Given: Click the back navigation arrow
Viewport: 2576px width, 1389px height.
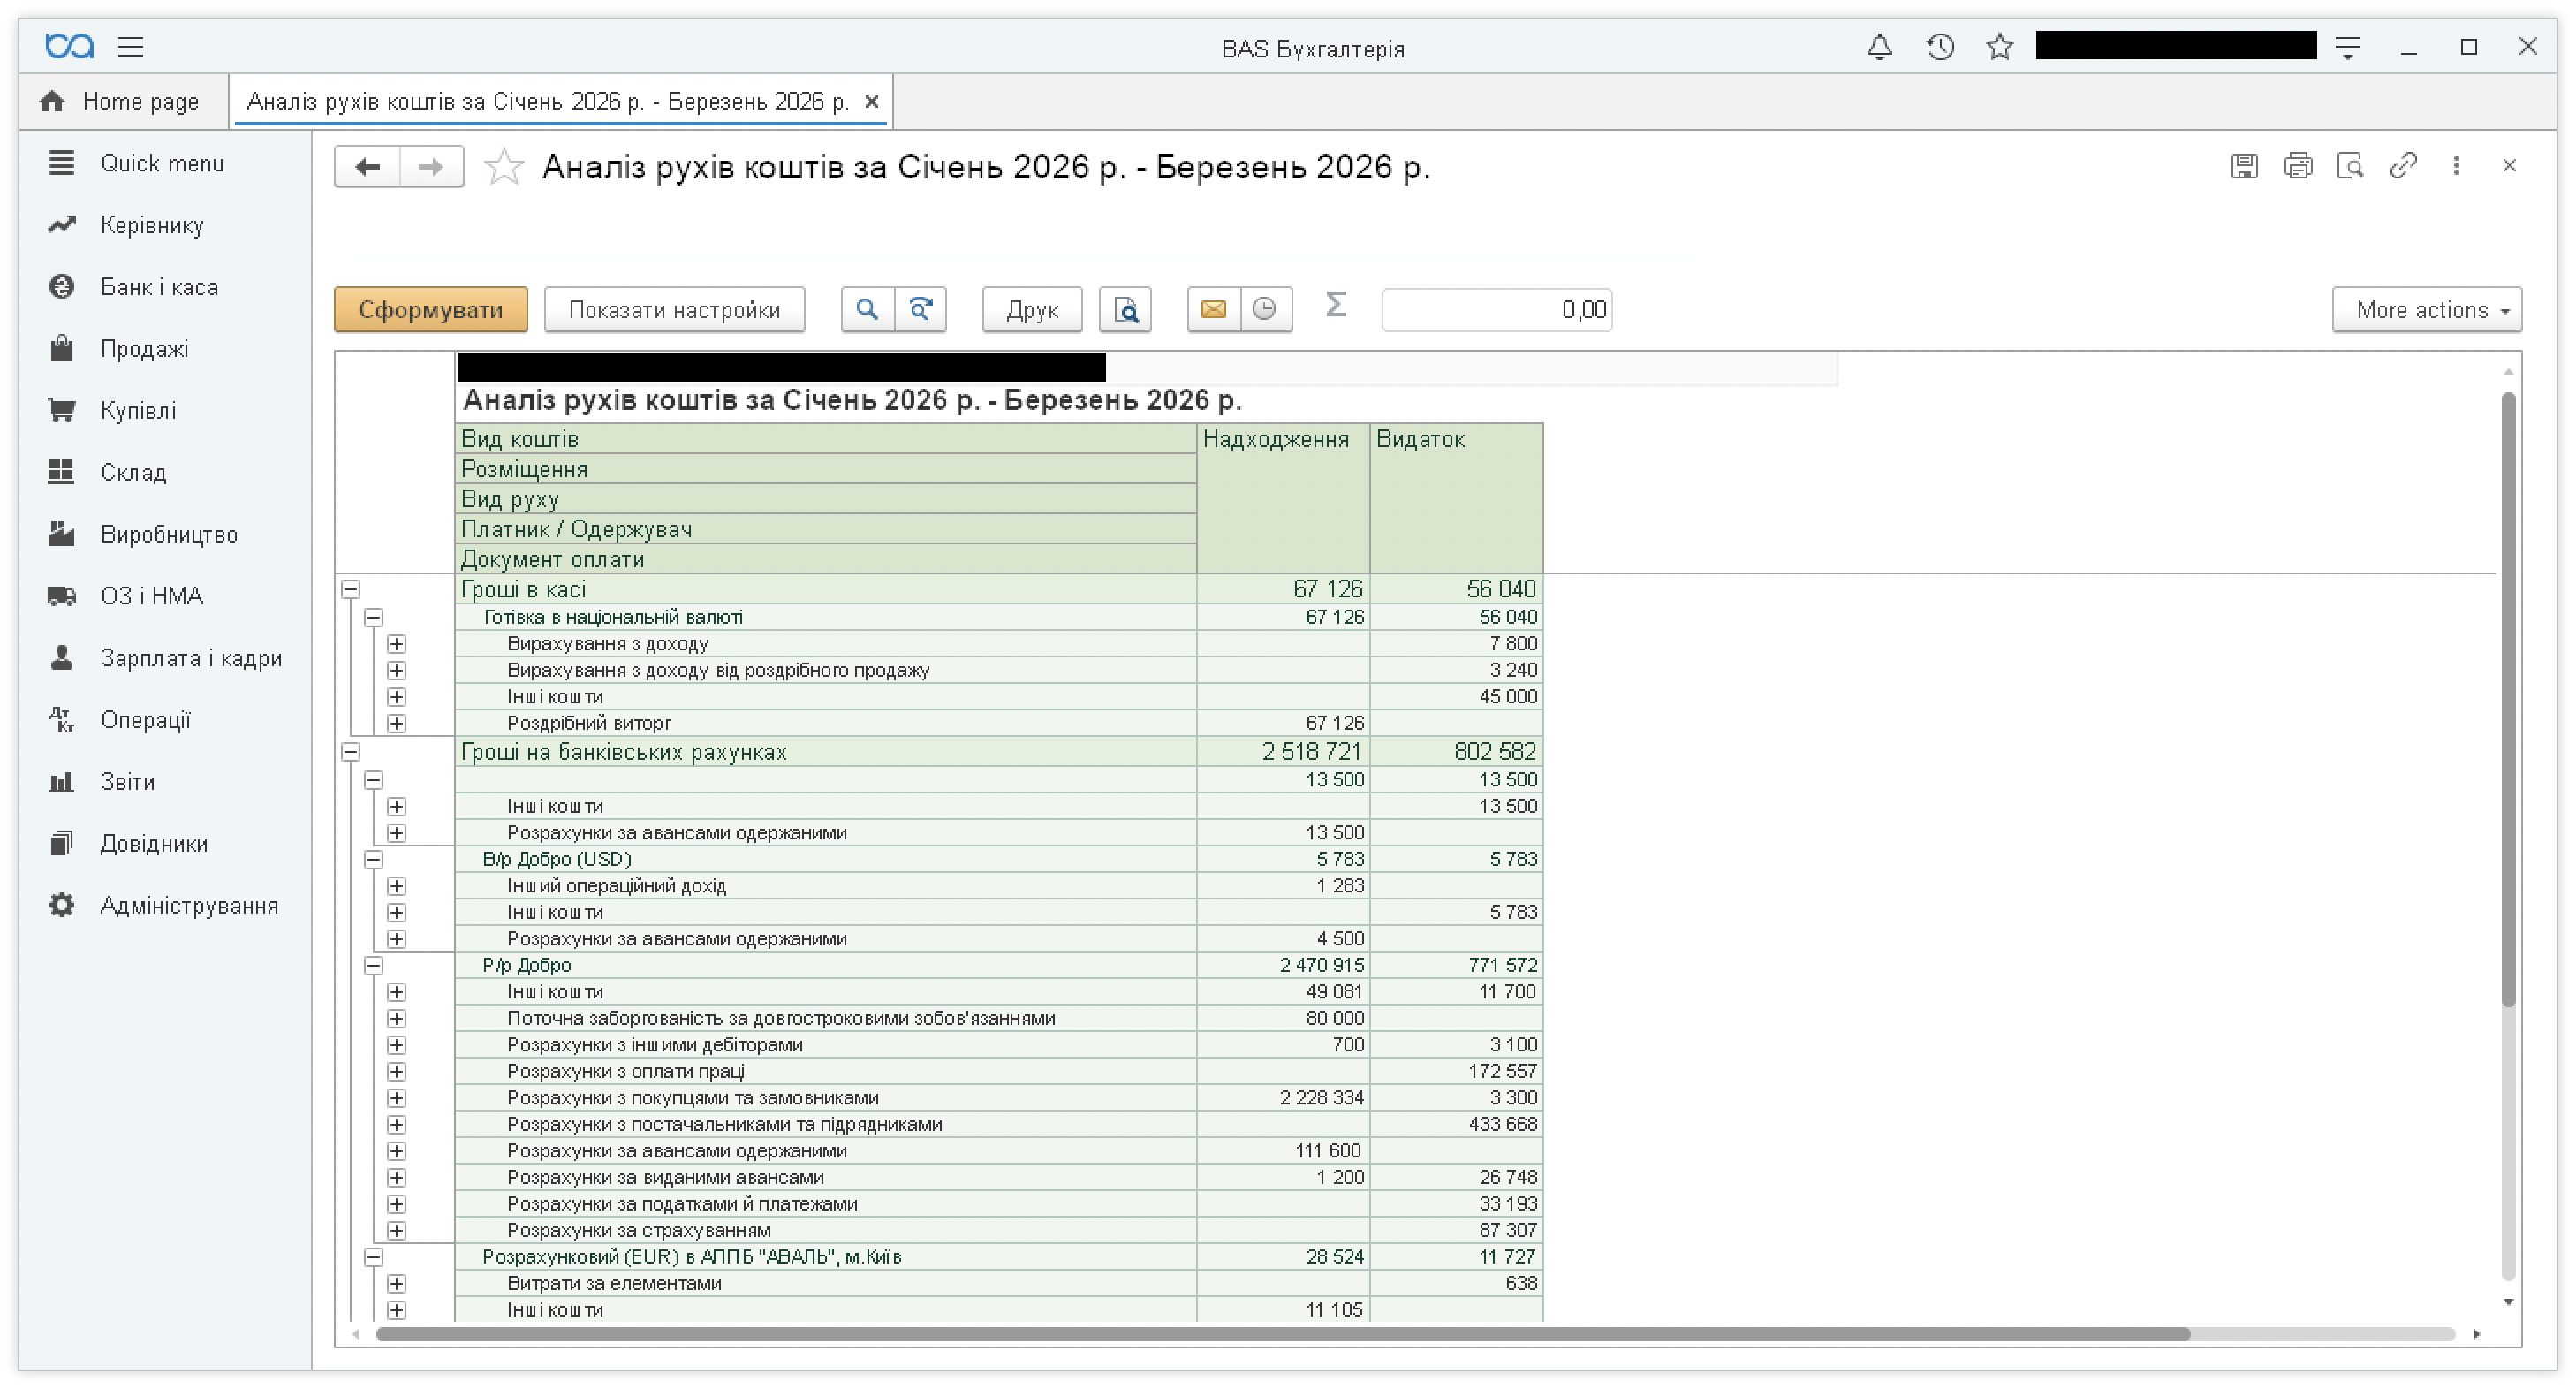Looking at the screenshot, I should [368, 167].
